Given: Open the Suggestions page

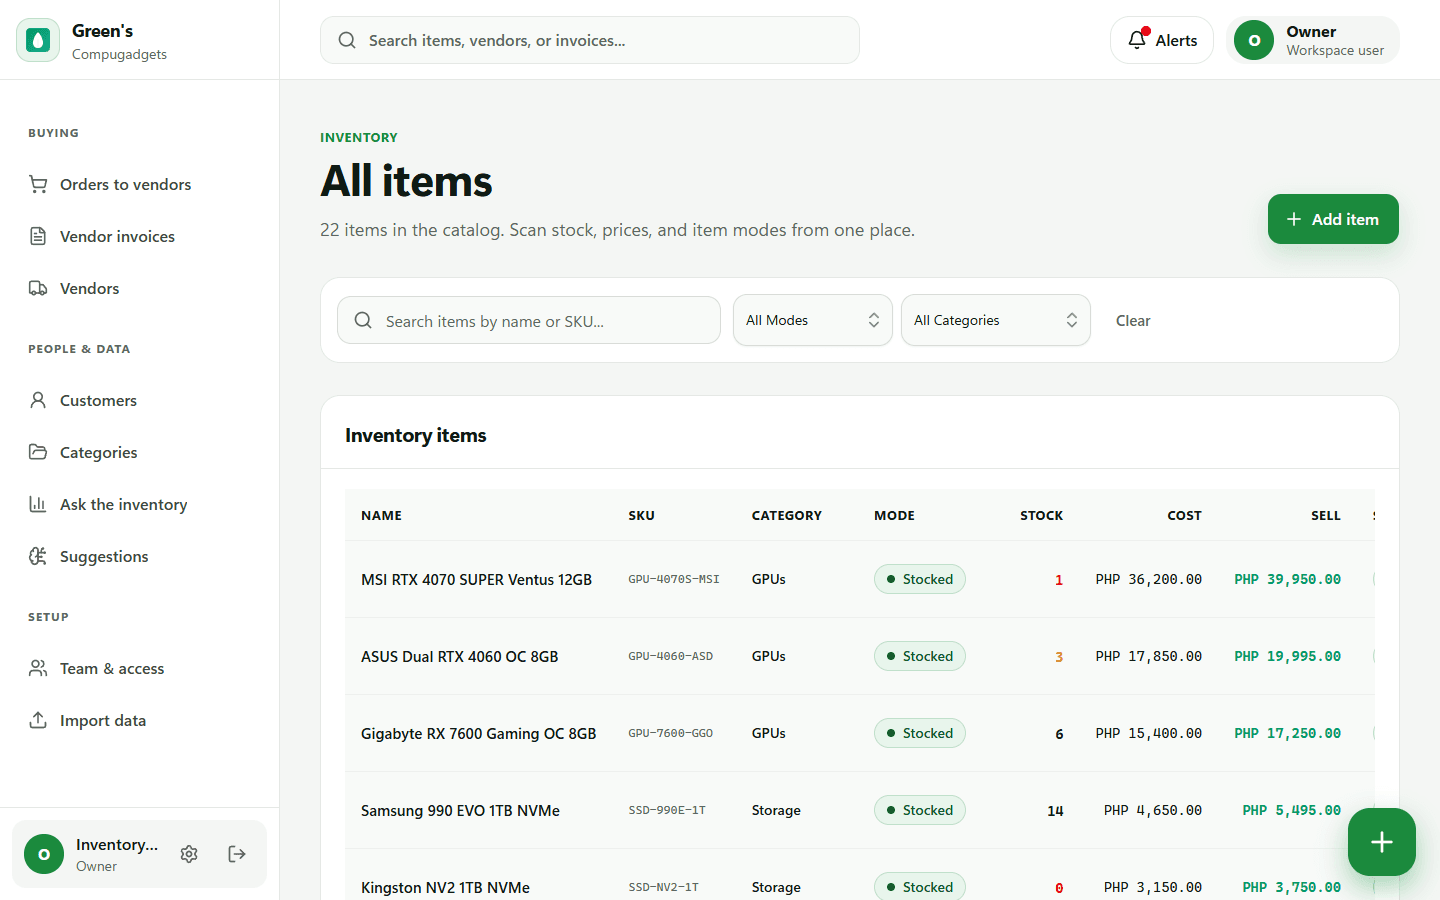Looking at the screenshot, I should click(140, 556).
